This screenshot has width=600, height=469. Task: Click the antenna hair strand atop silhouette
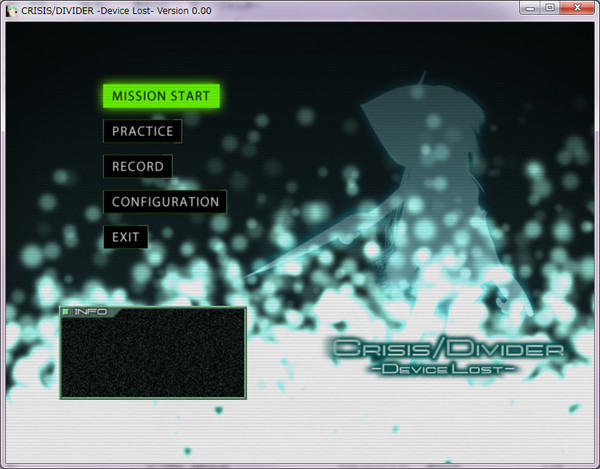pyautogui.click(x=422, y=78)
